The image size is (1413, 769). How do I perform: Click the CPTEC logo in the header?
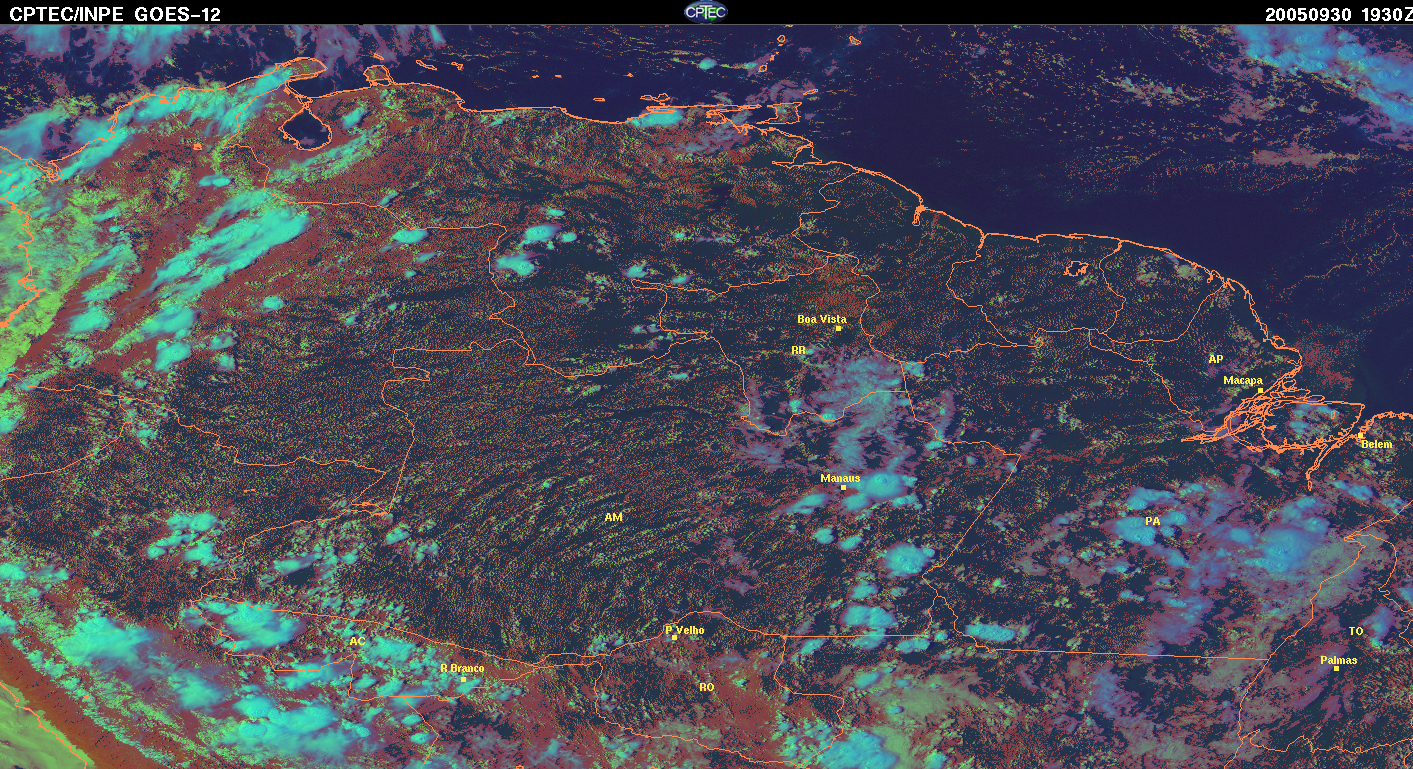[x=706, y=12]
